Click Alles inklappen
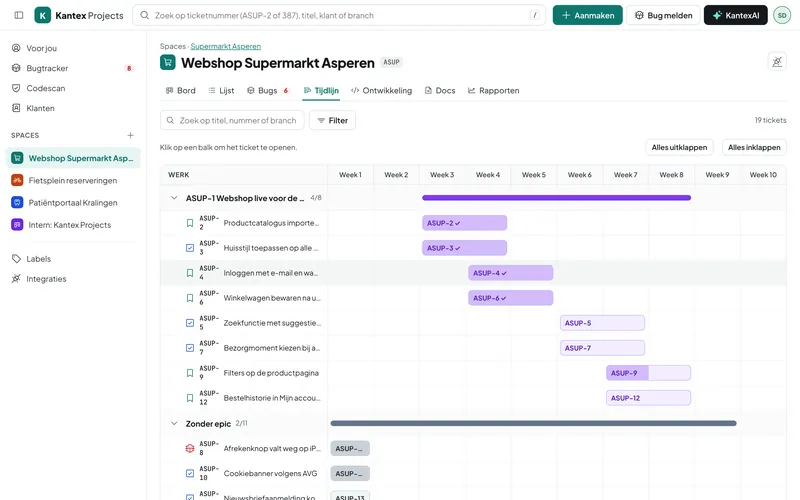 click(754, 147)
